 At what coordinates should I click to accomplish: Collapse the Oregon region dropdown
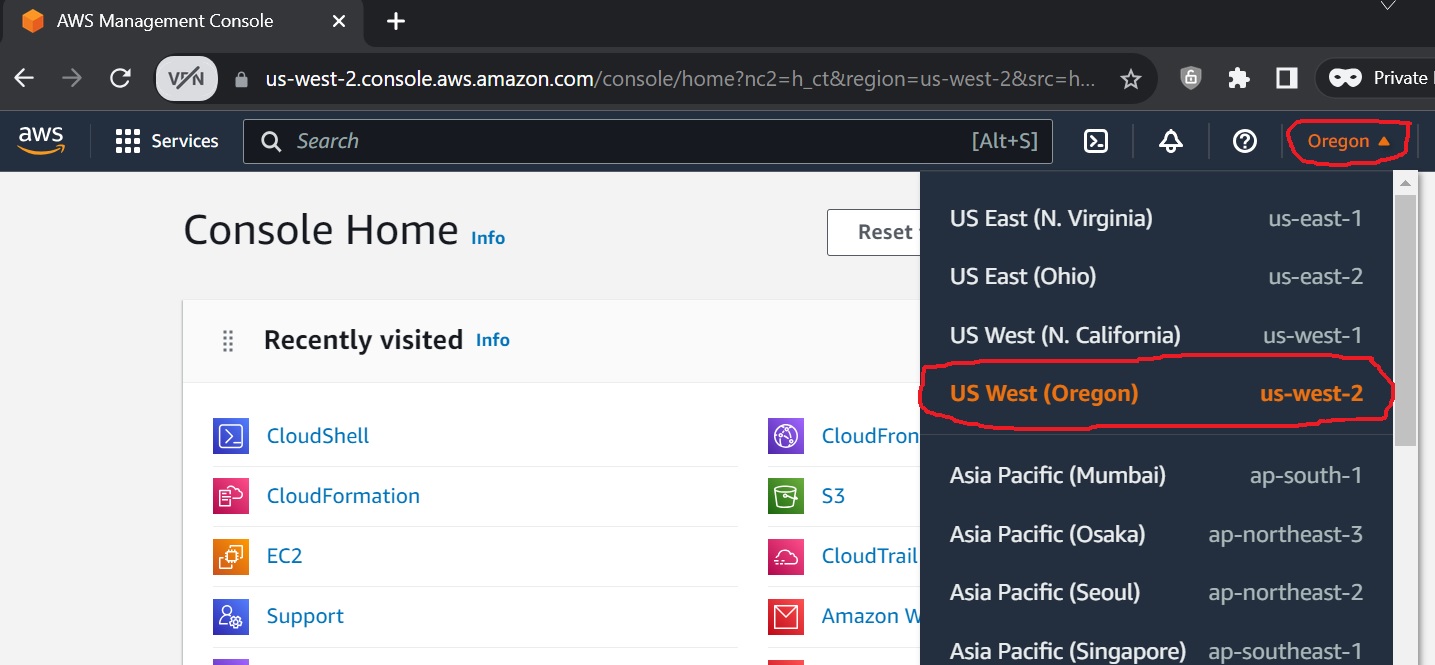coord(1349,141)
